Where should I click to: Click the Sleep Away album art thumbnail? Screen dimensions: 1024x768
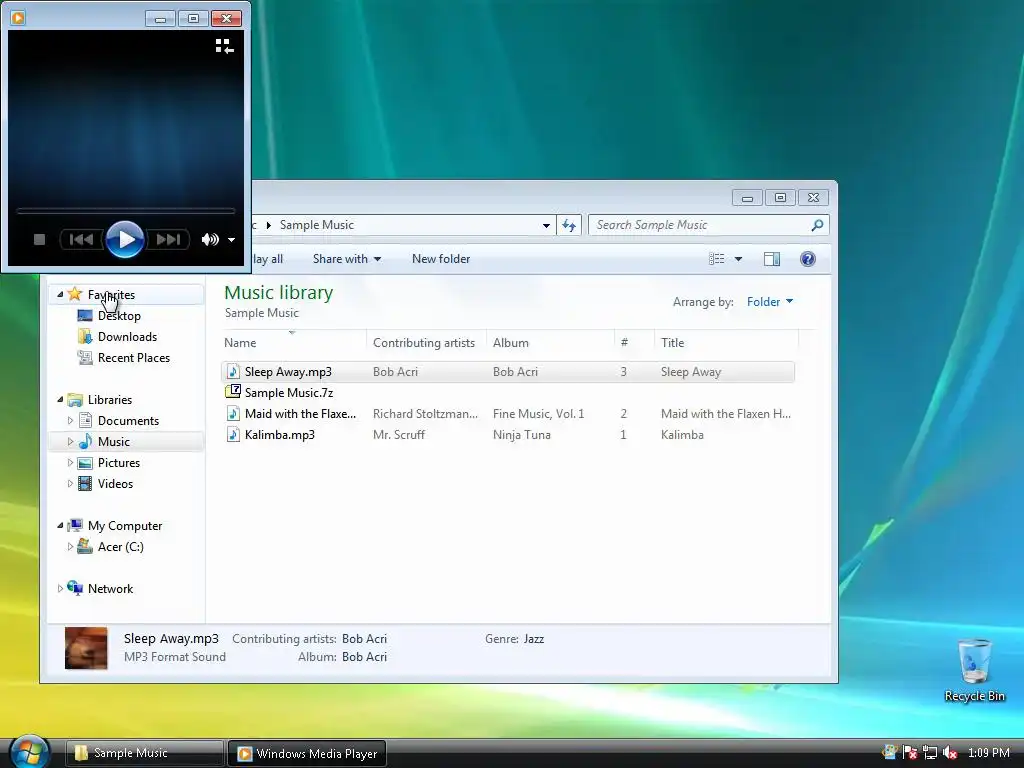[x=86, y=648]
